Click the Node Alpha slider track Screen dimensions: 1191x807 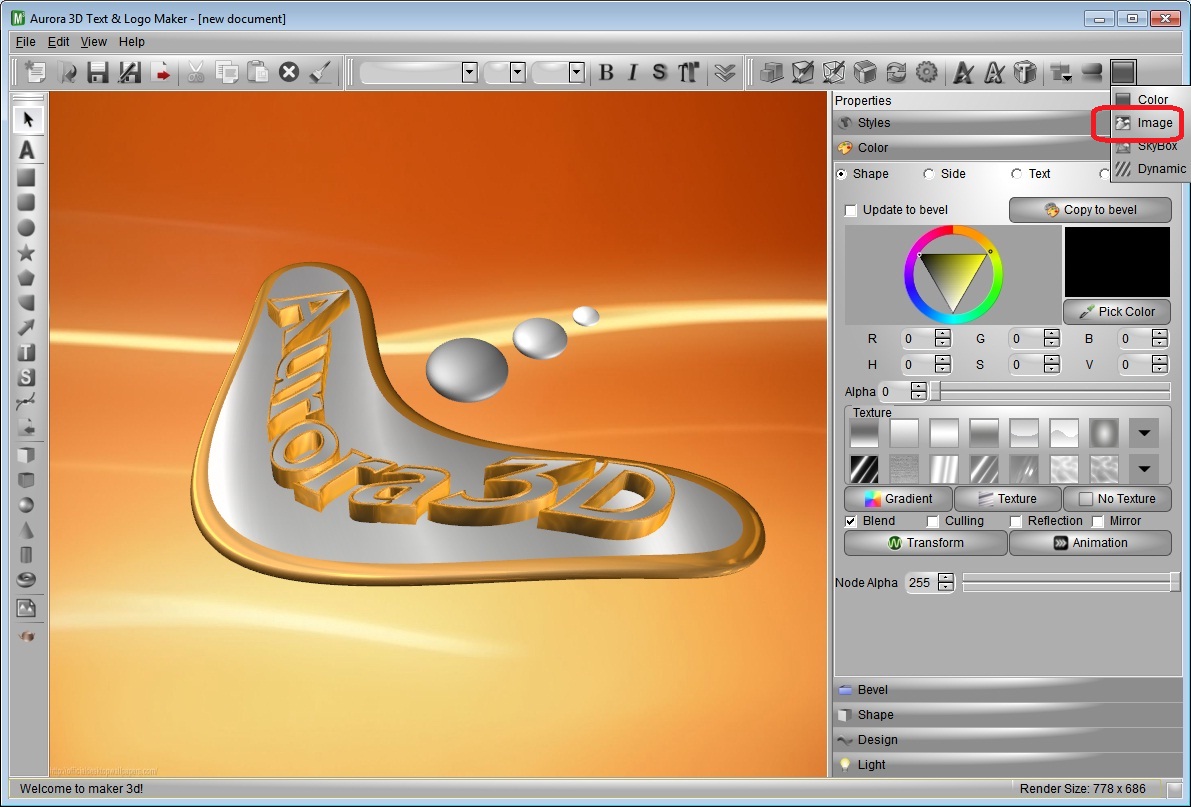click(1071, 583)
